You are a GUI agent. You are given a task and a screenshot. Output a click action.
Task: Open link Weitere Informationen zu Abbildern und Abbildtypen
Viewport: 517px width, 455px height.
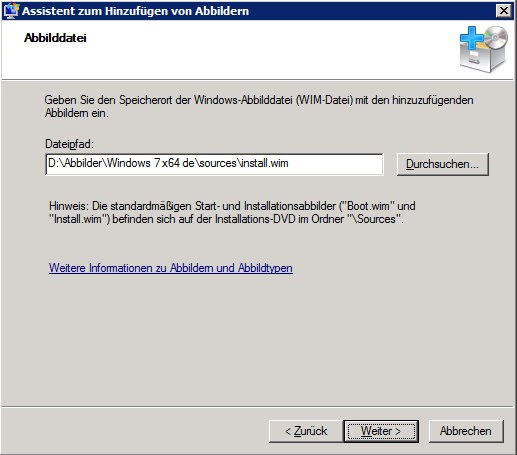click(171, 268)
